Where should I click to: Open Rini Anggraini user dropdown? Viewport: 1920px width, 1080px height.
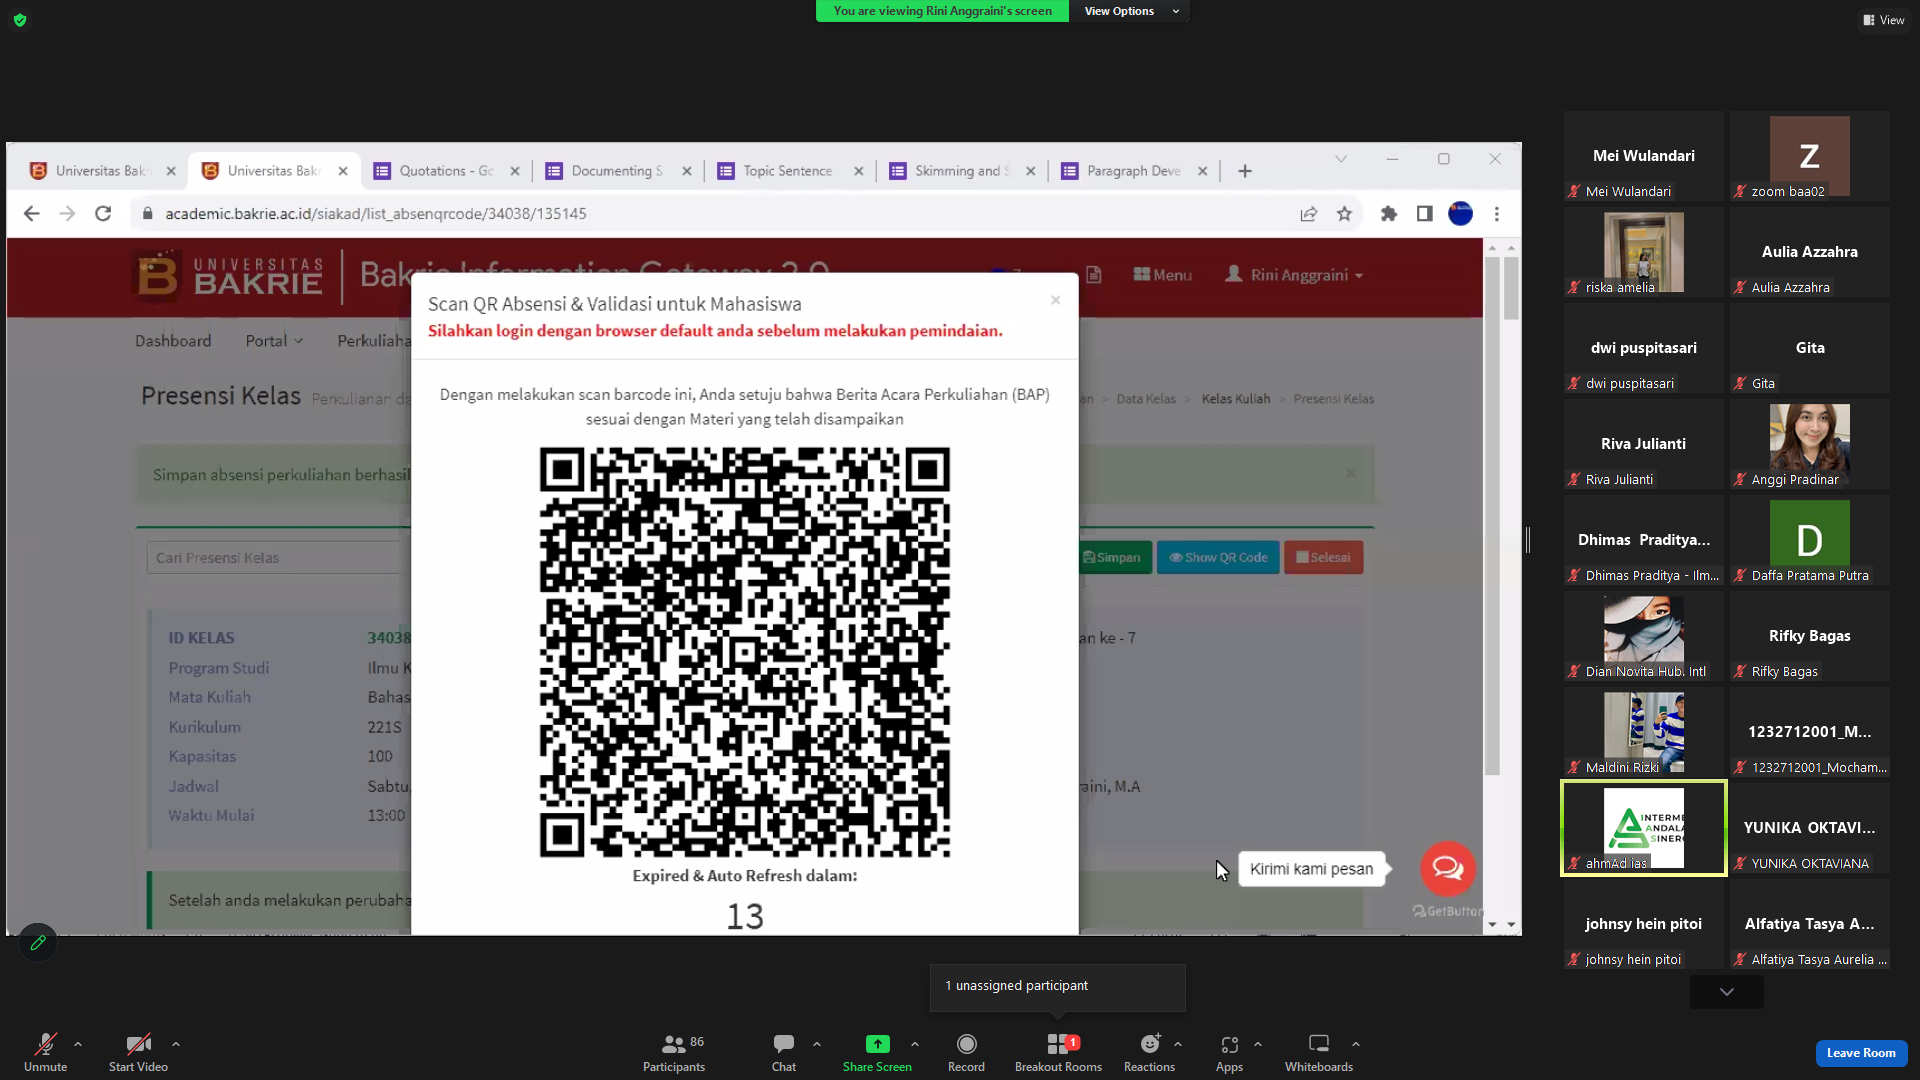point(1294,275)
